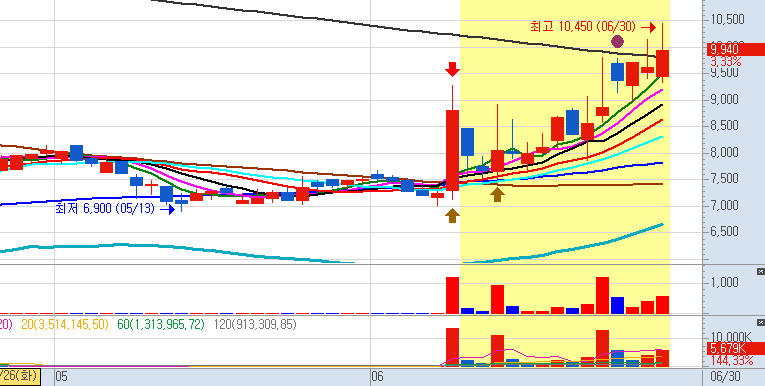
Task: Select the 120(913,309,85) volume average legend
Action: (255, 325)
